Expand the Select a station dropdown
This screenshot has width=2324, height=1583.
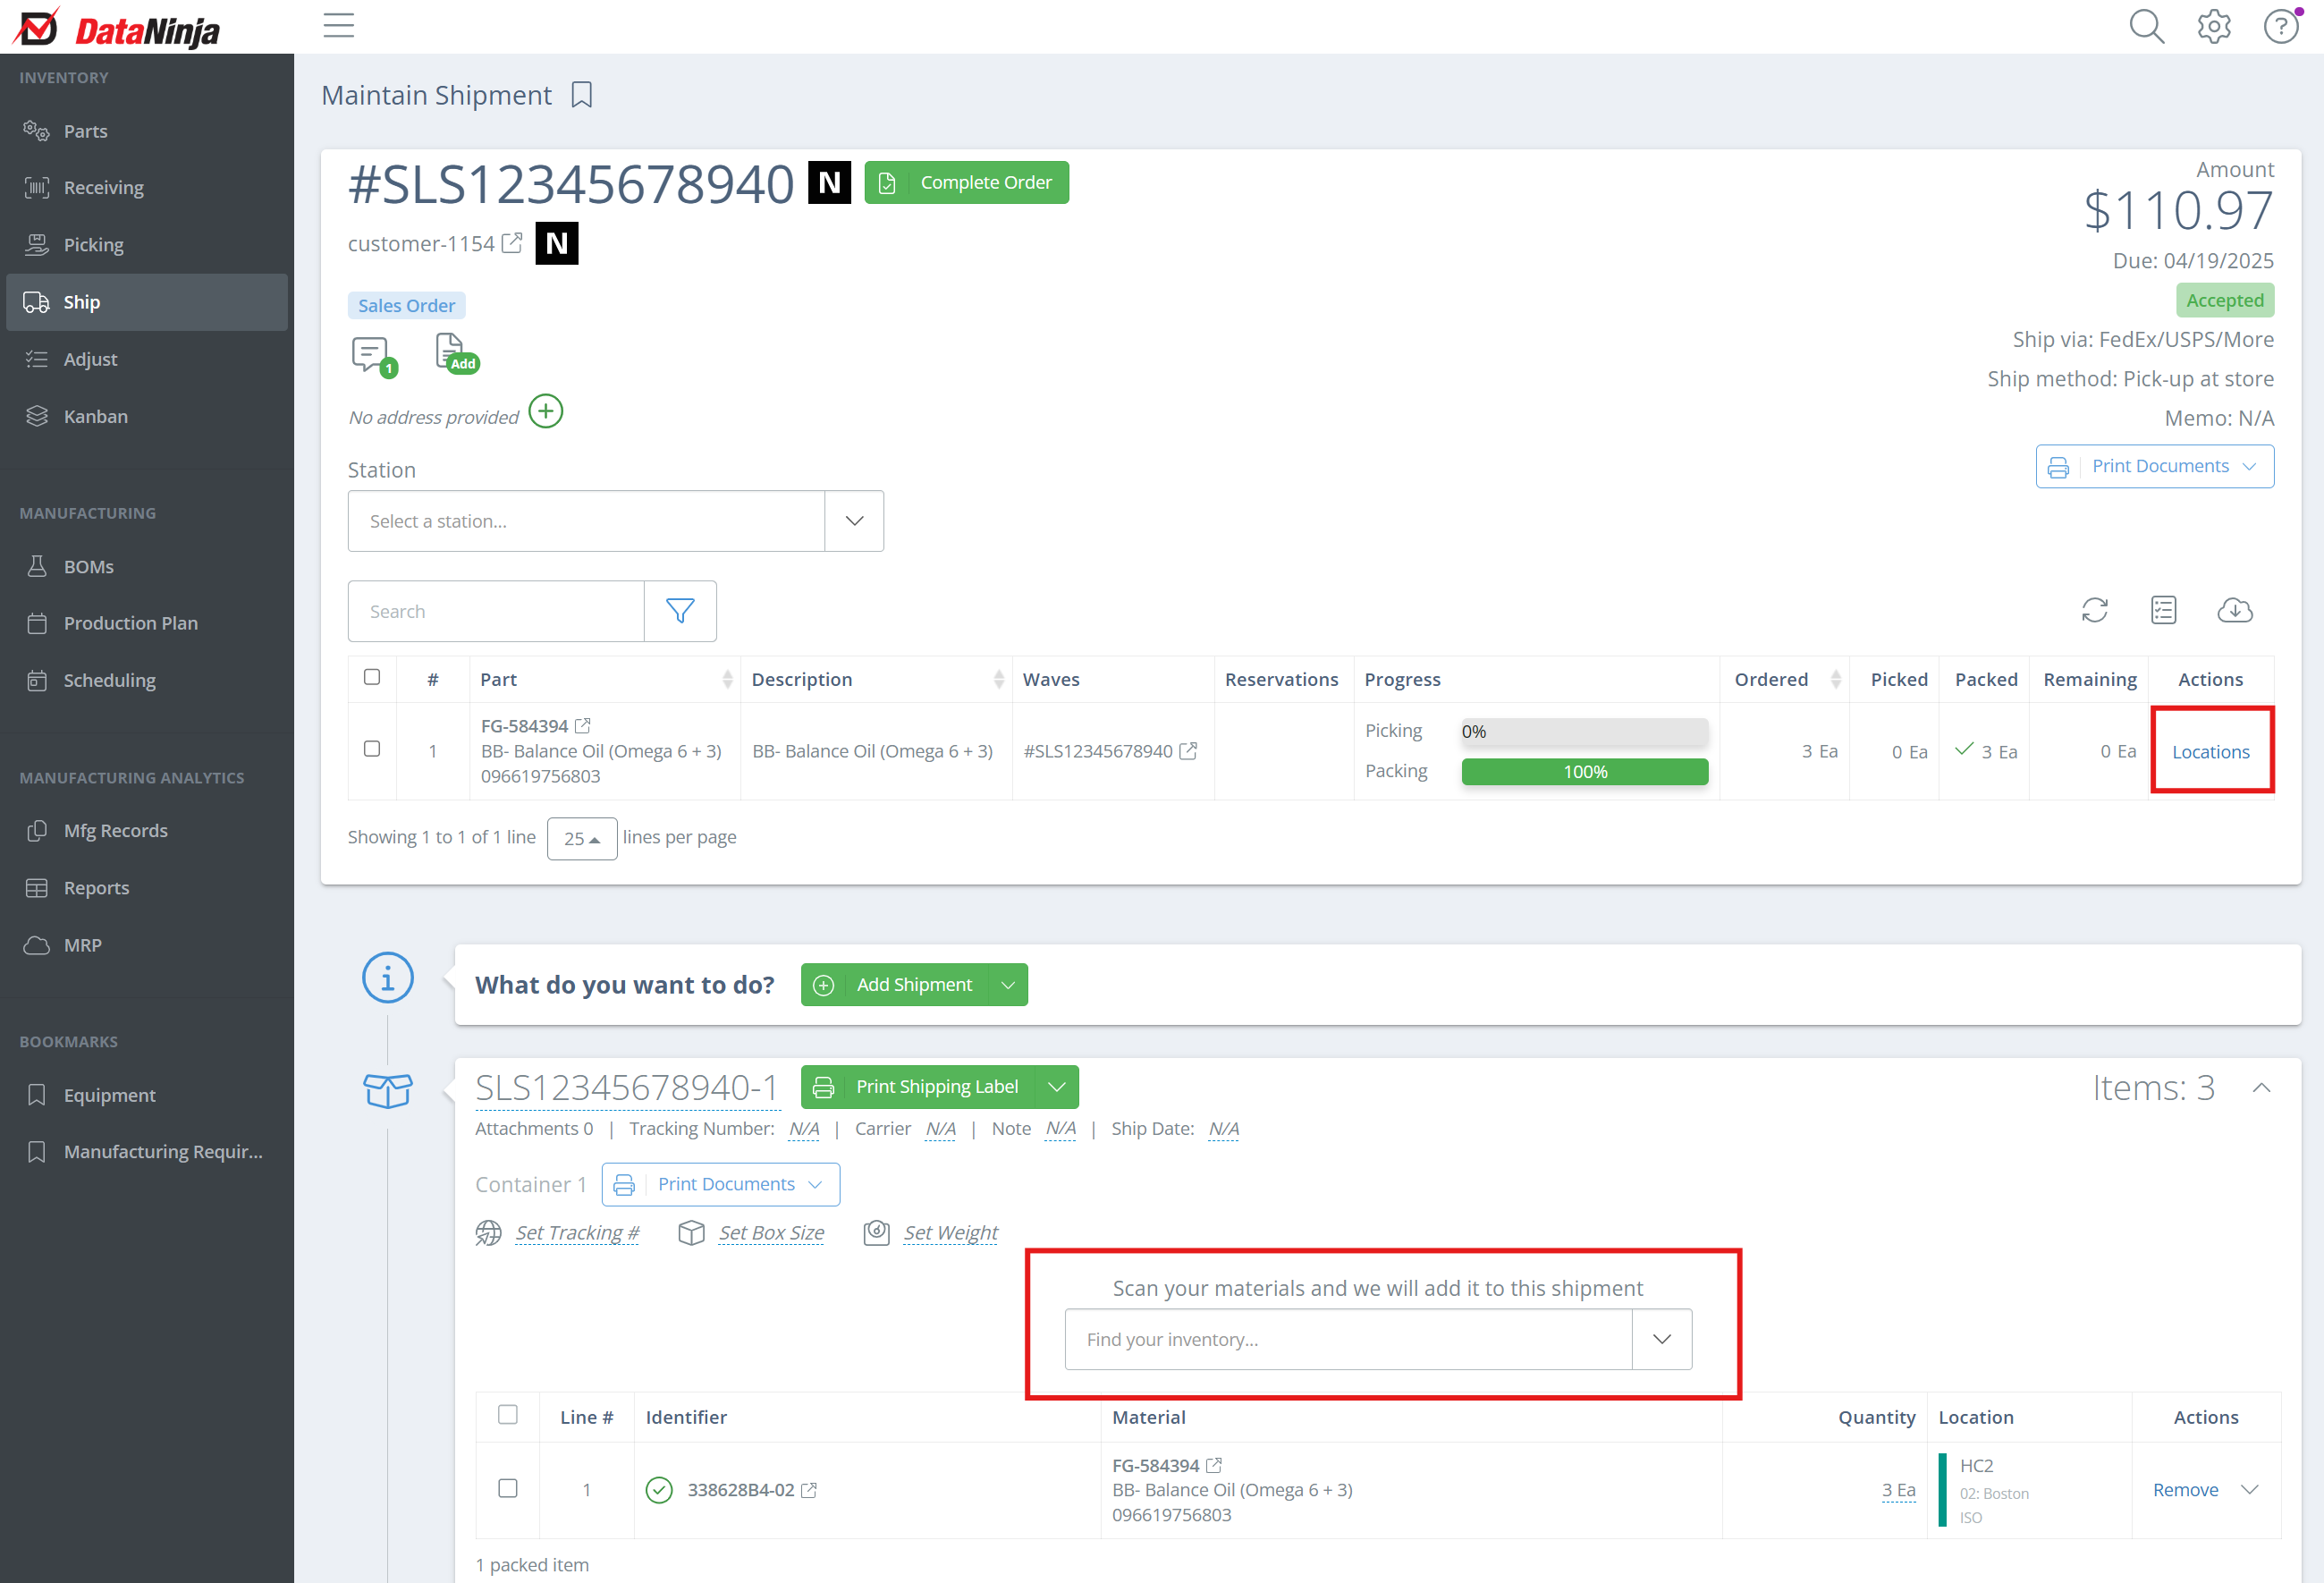pos(854,521)
